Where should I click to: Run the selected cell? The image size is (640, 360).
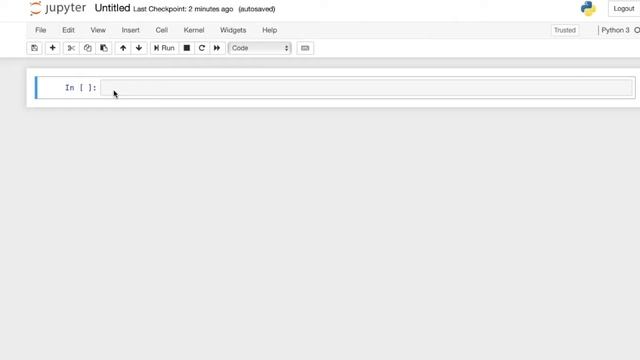click(x=164, y=48)
